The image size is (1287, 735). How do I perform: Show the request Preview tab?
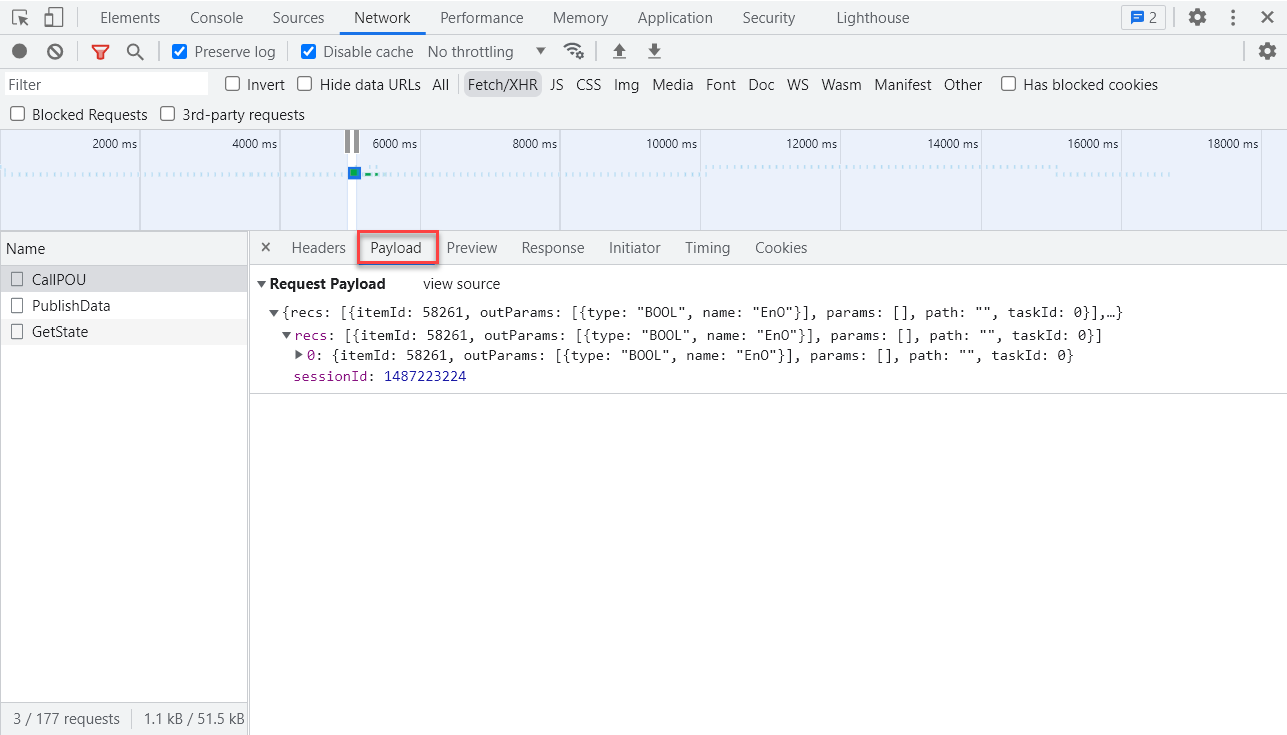472,248
